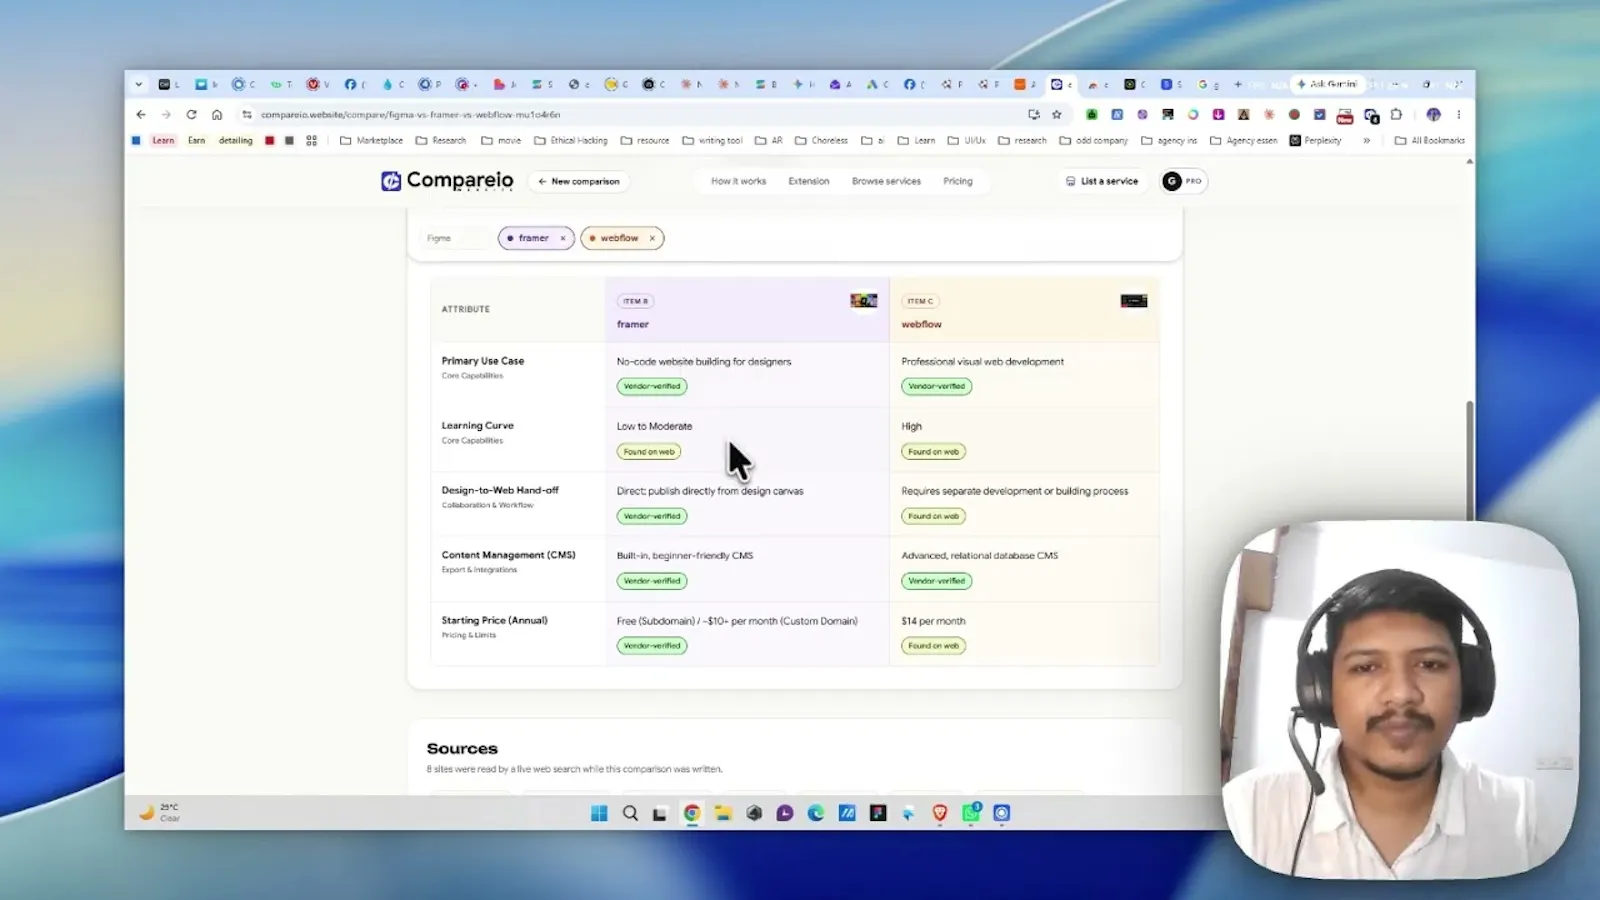1600x900 pixels.
Task: Open the weather widget on the taskbar
Action: tap(160, 813)
